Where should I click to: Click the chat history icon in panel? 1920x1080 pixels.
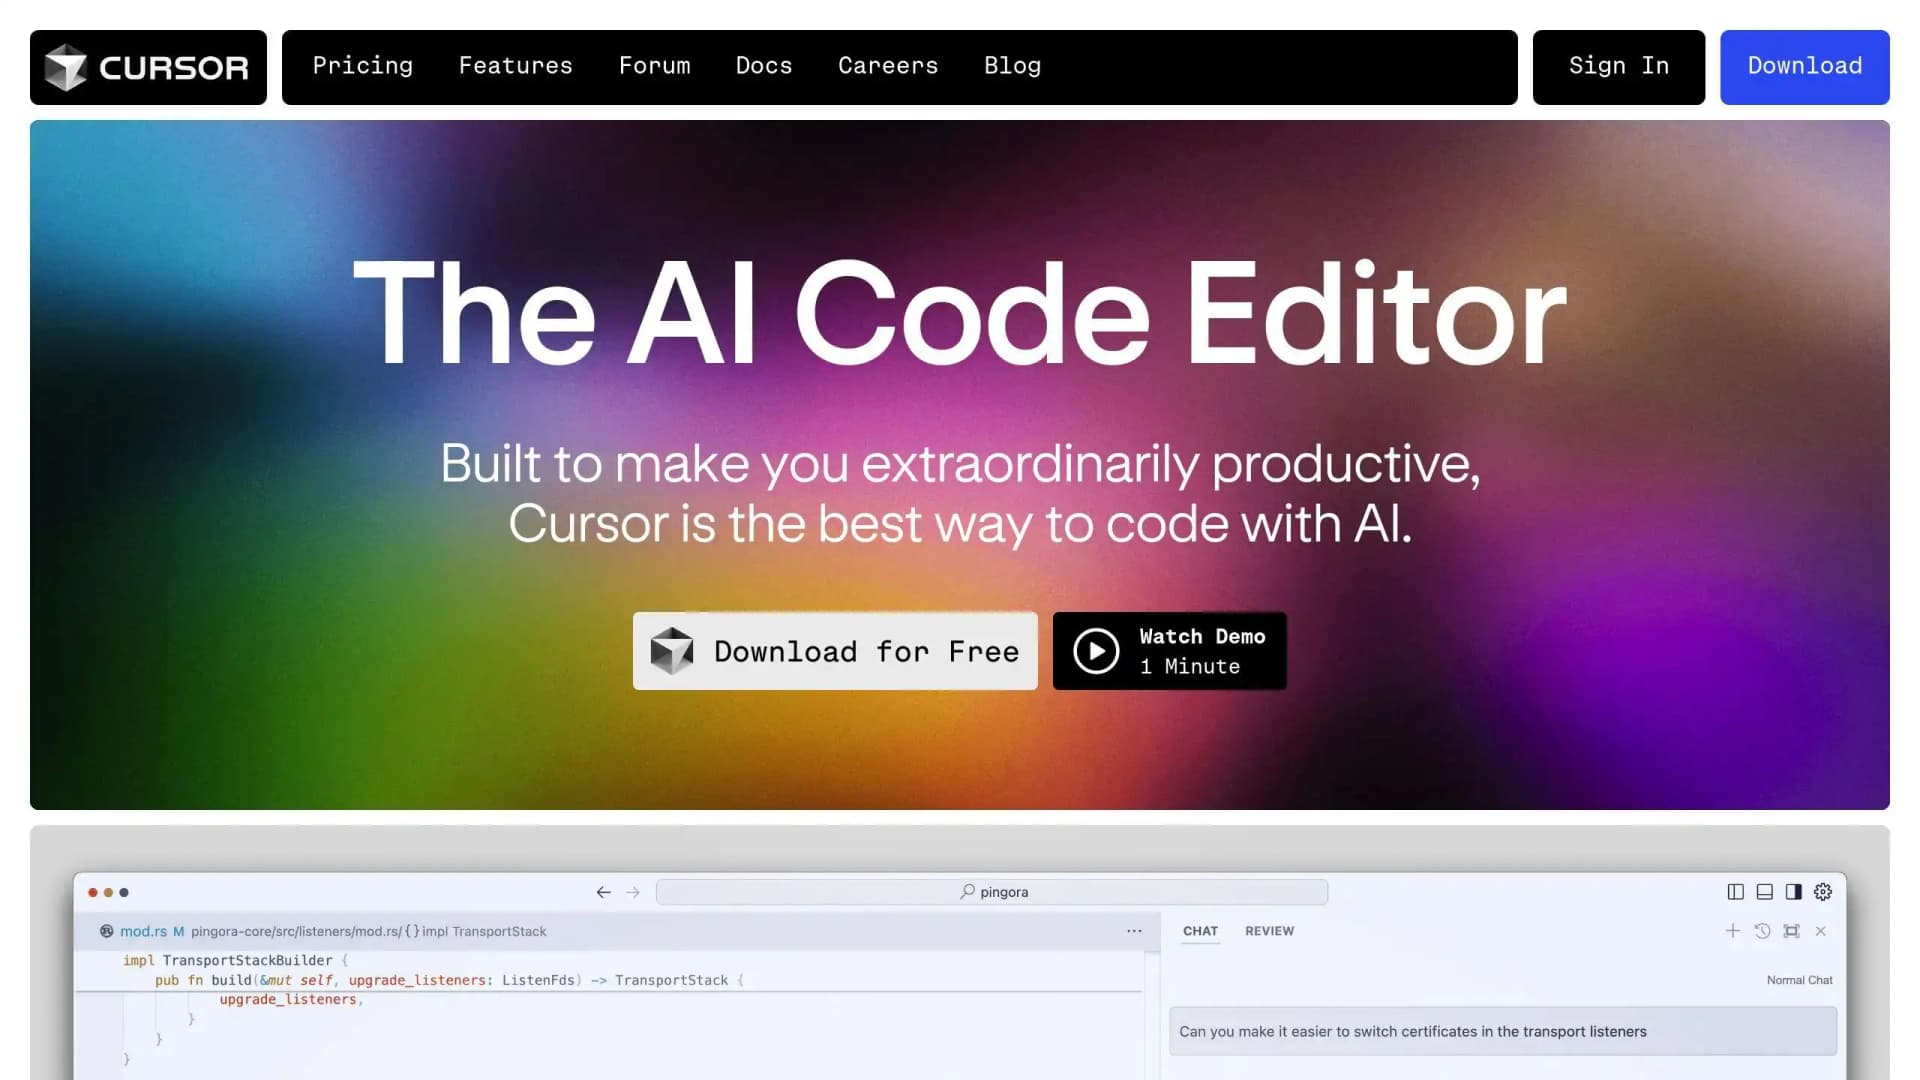click(1762, 931)
